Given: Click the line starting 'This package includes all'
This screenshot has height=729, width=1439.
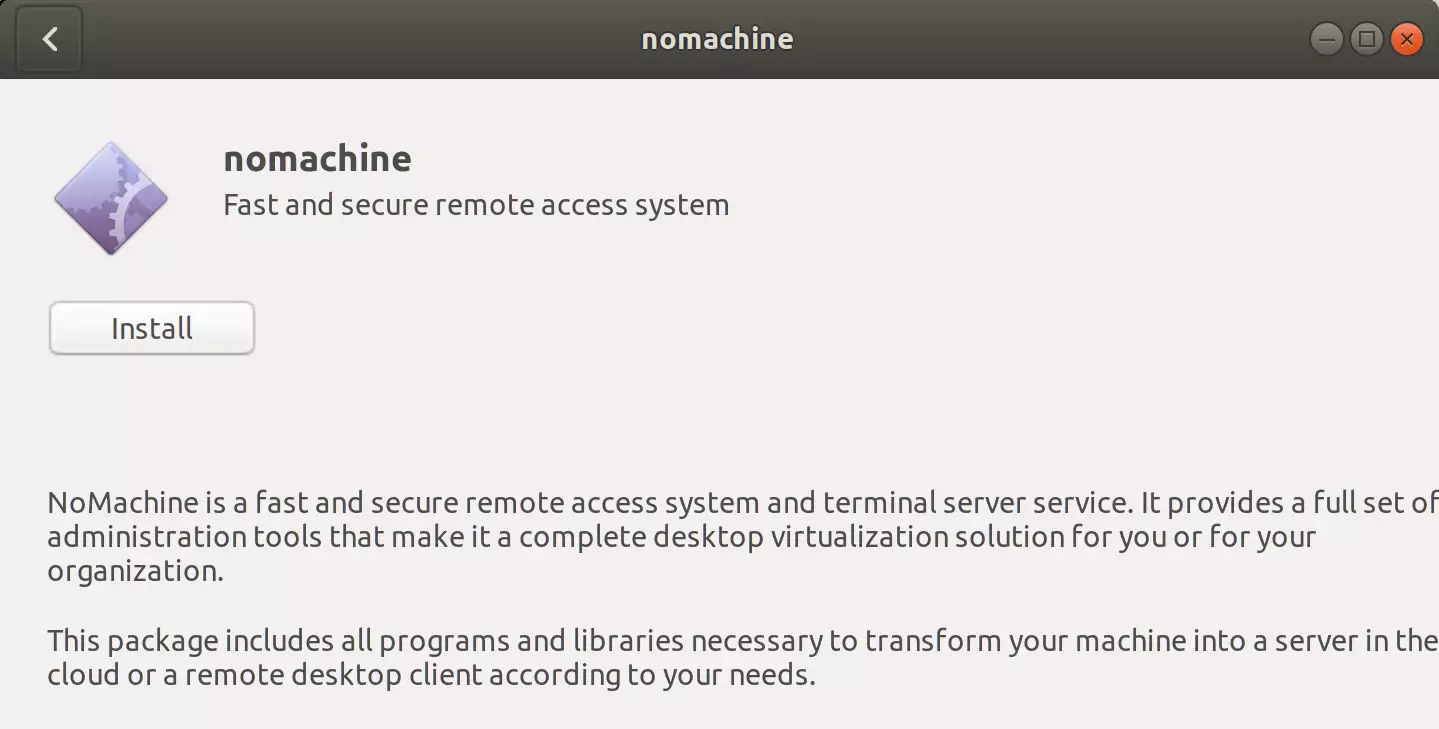Looking at the screenshot, I should coord(743,640).
